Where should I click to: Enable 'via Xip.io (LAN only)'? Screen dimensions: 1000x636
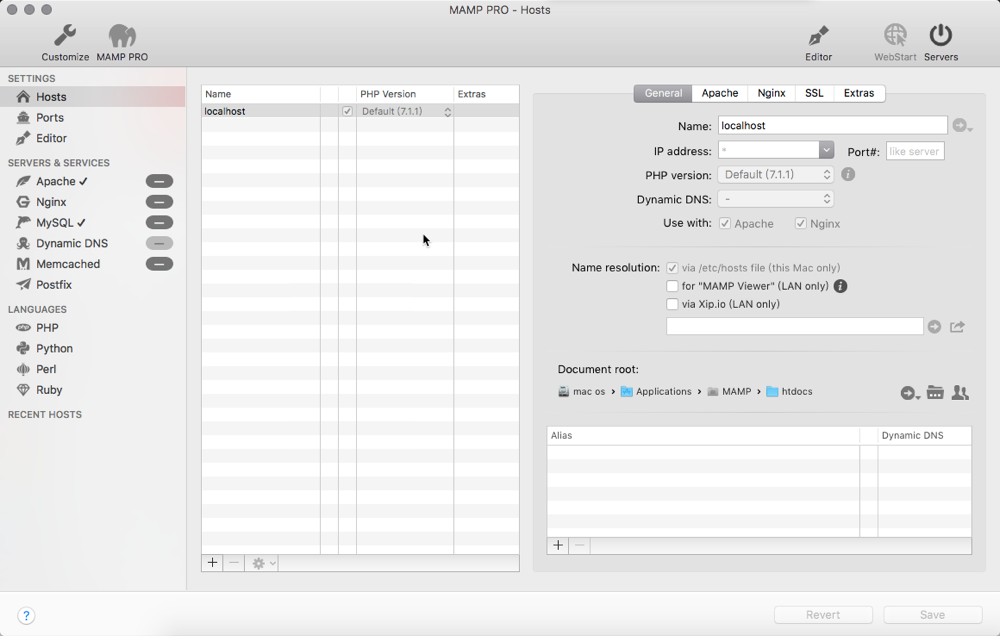tap(673, 304)
